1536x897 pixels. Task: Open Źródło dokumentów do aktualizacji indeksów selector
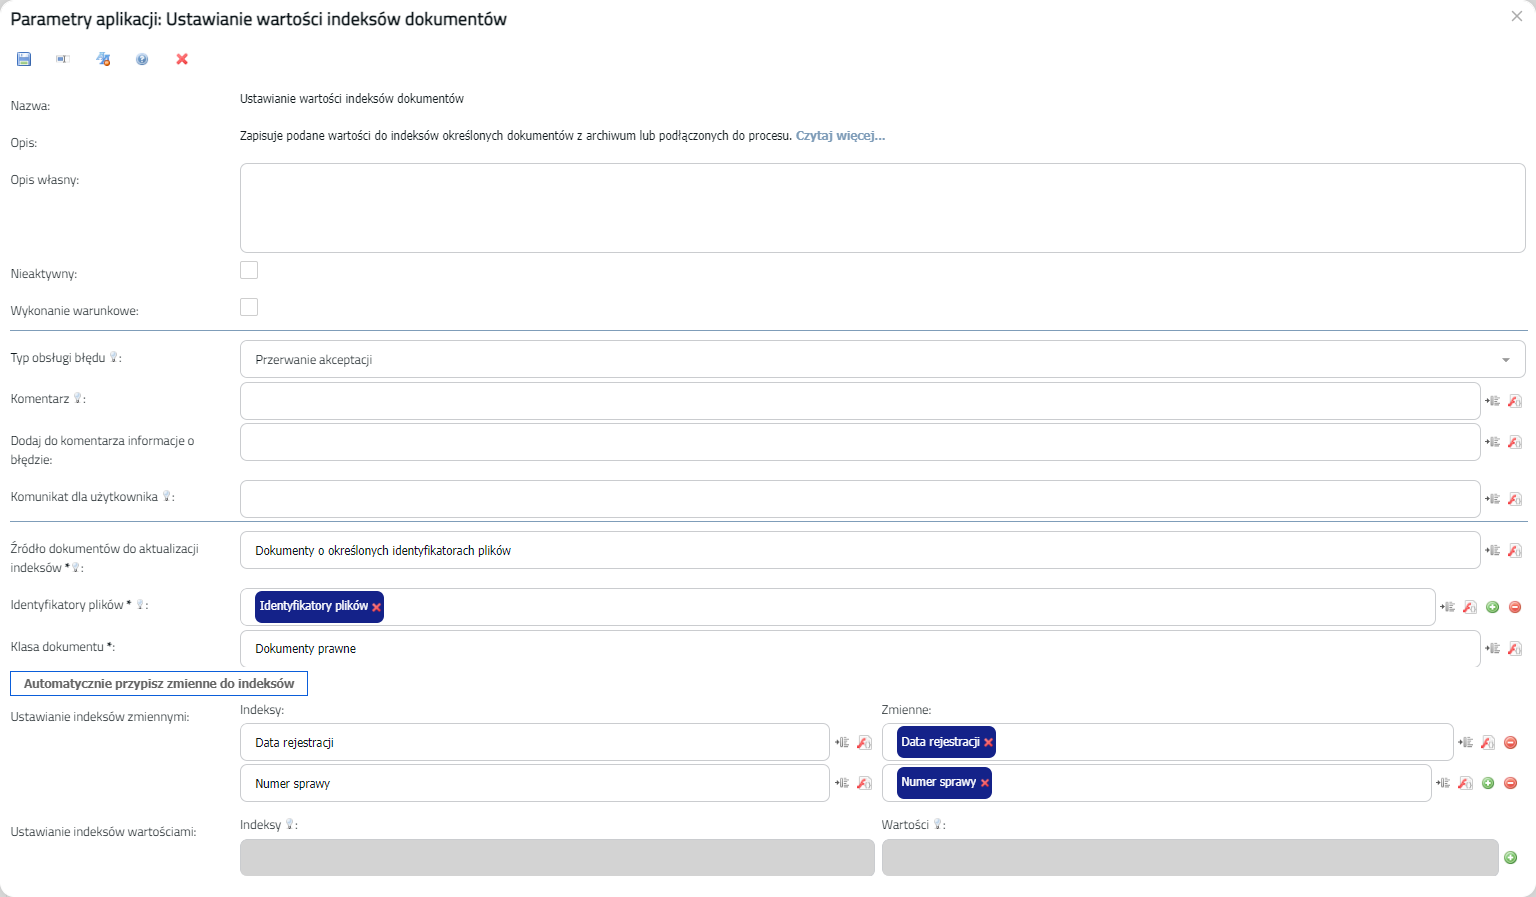(x=859, y=550)
